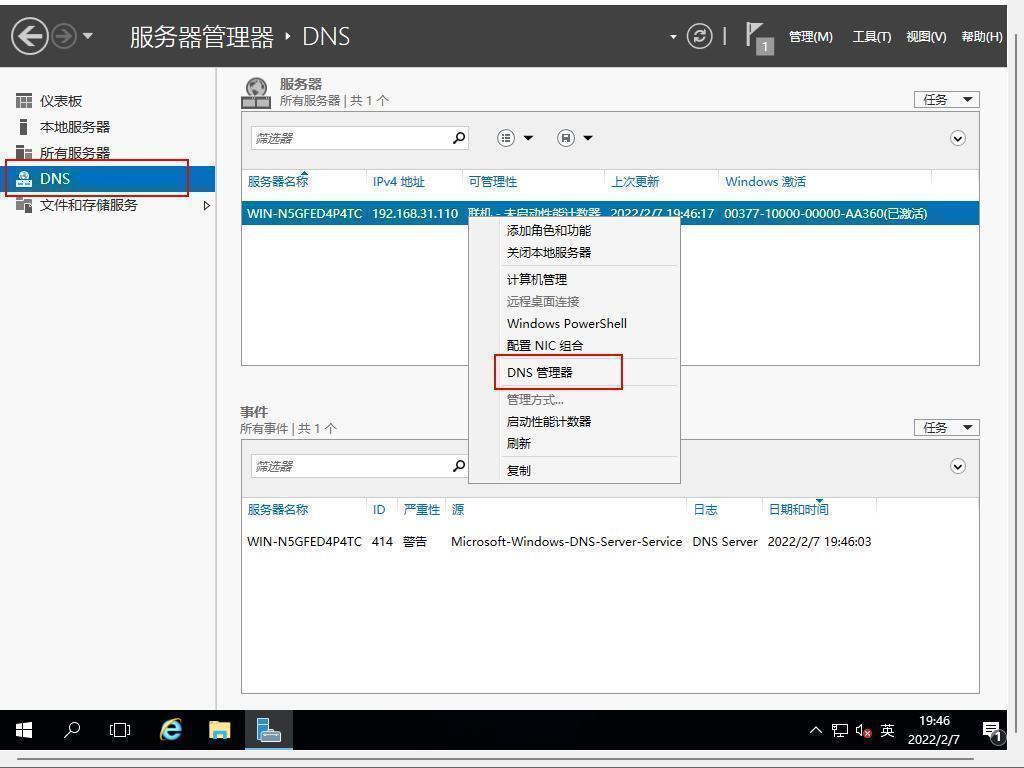Image resolution: width=1024 pixels, height=768 pixels.
Task: Show hidden tray icons chevron
Action: point(816,730)
